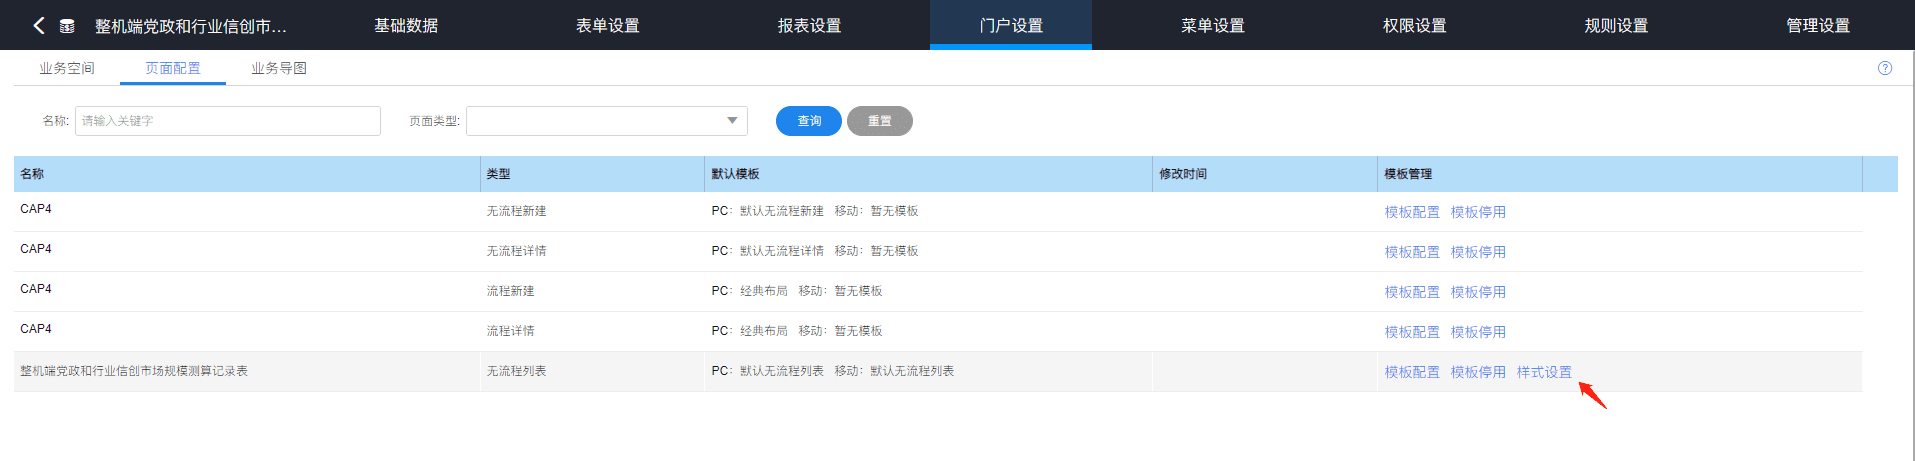Switch to the 业务导图 tab
1915x461 pixels.
279,68
